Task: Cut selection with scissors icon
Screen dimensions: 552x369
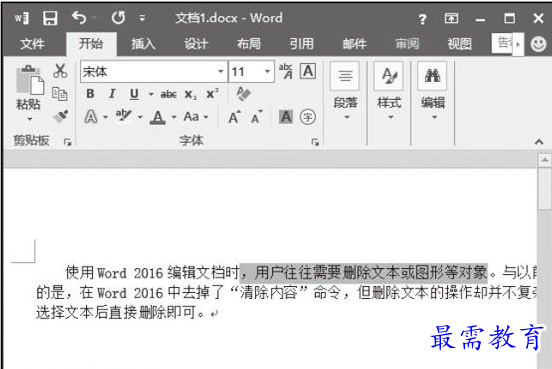Action: point(60,71)
